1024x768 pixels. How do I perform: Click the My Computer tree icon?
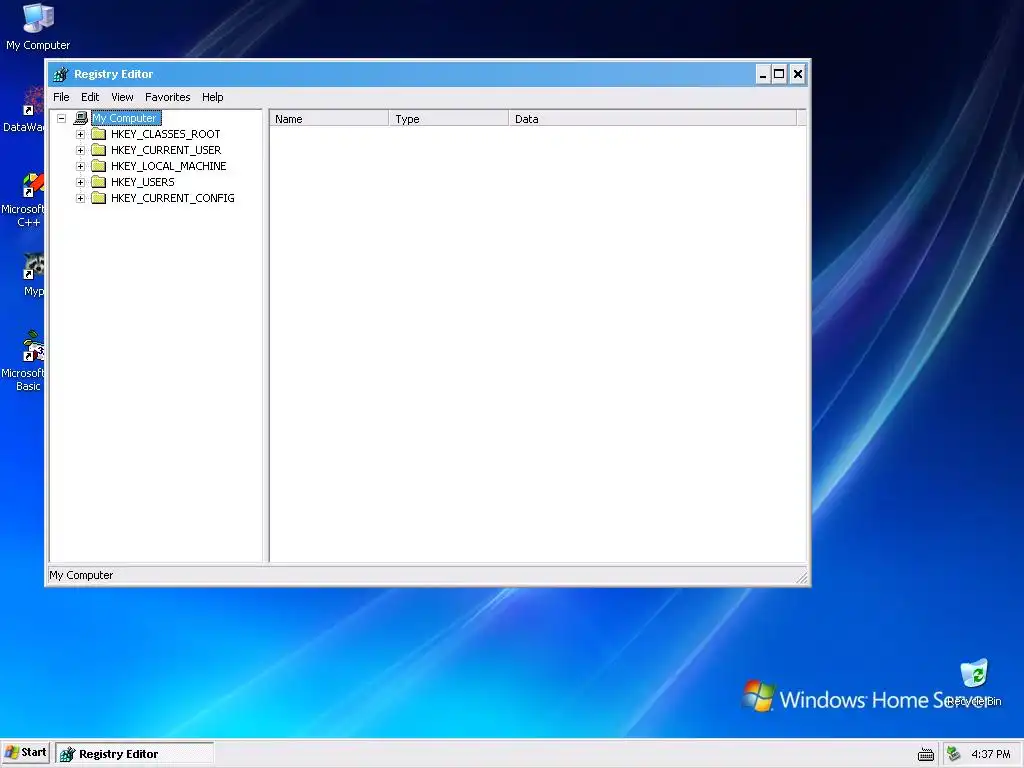80,118
